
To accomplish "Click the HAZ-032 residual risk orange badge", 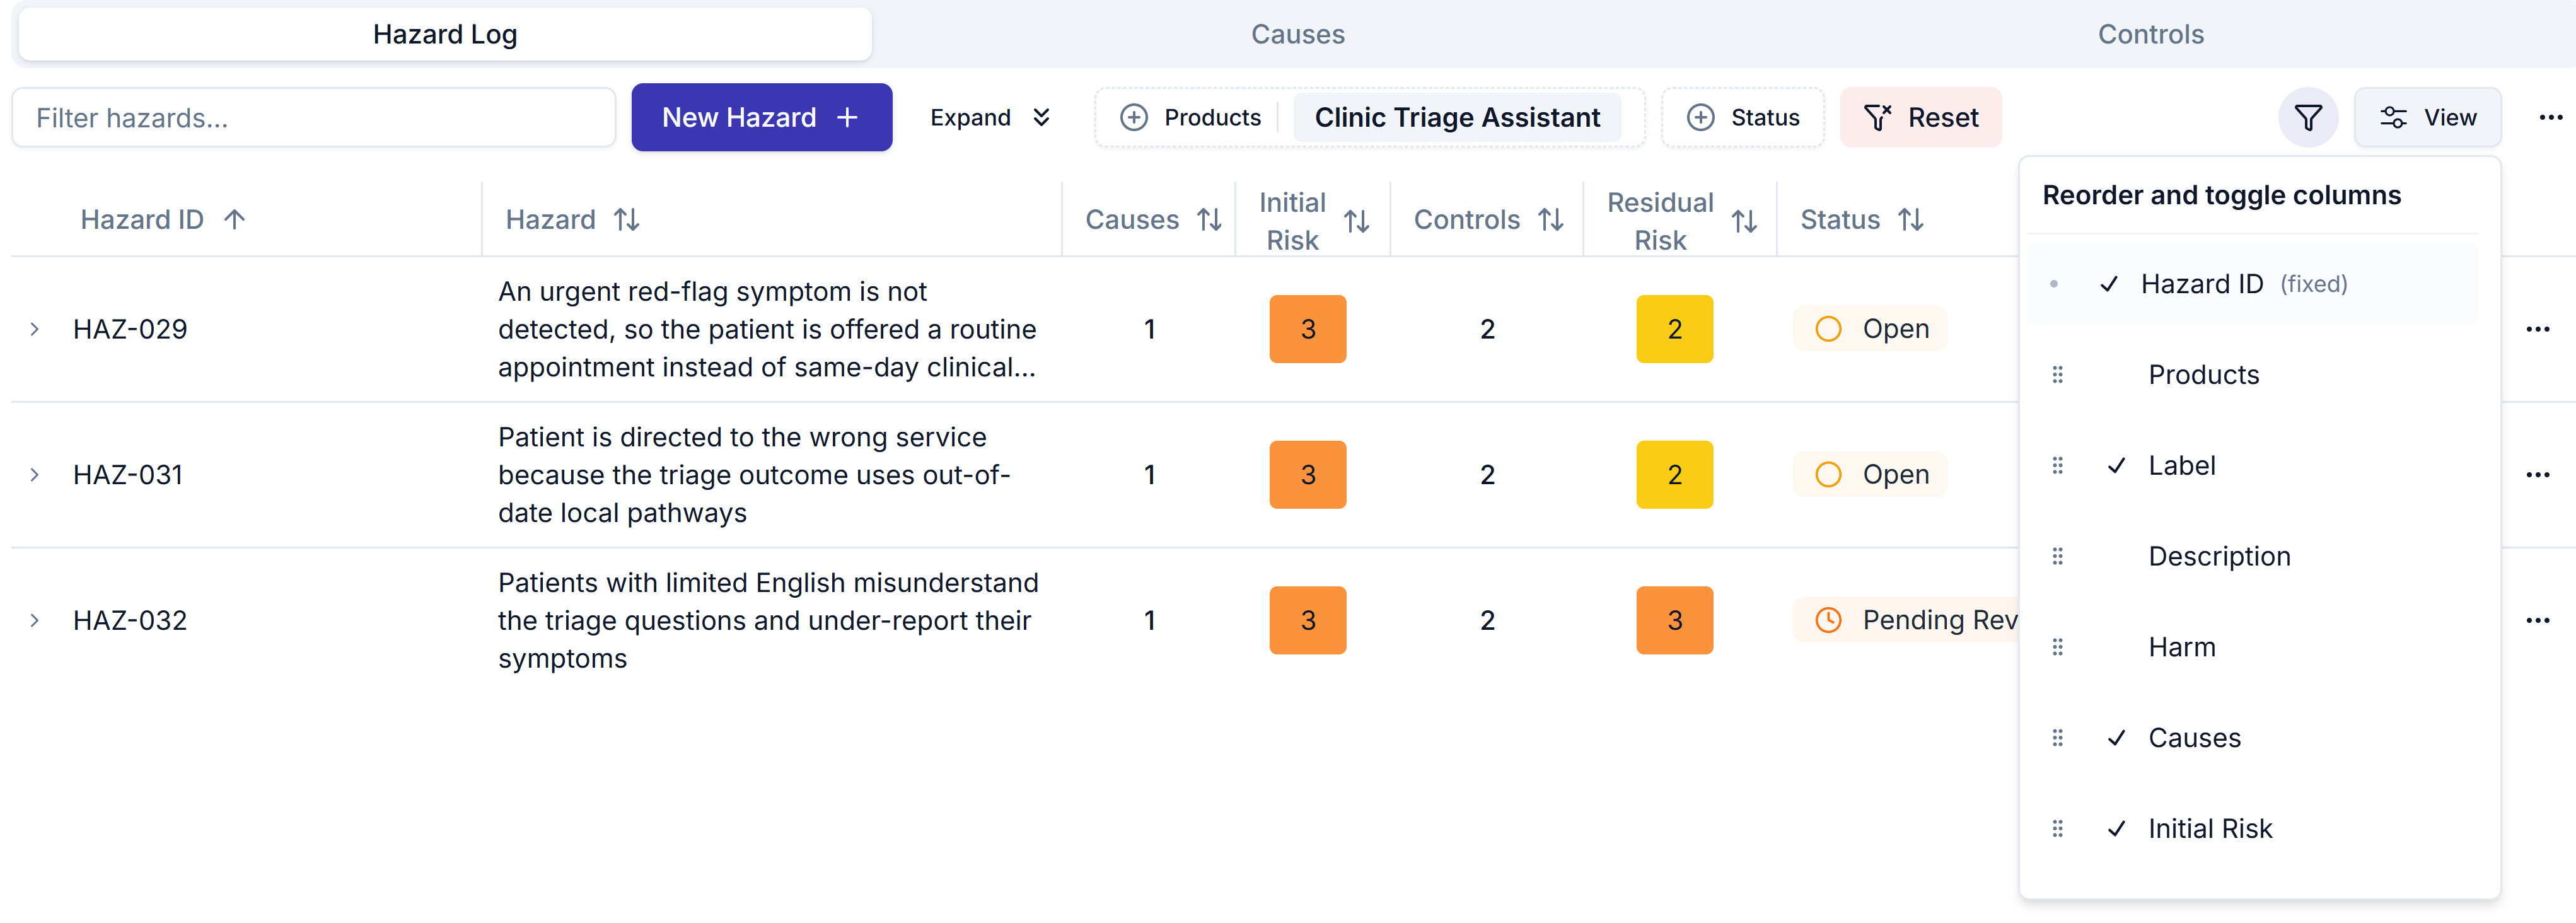I will click(1675, 621).
